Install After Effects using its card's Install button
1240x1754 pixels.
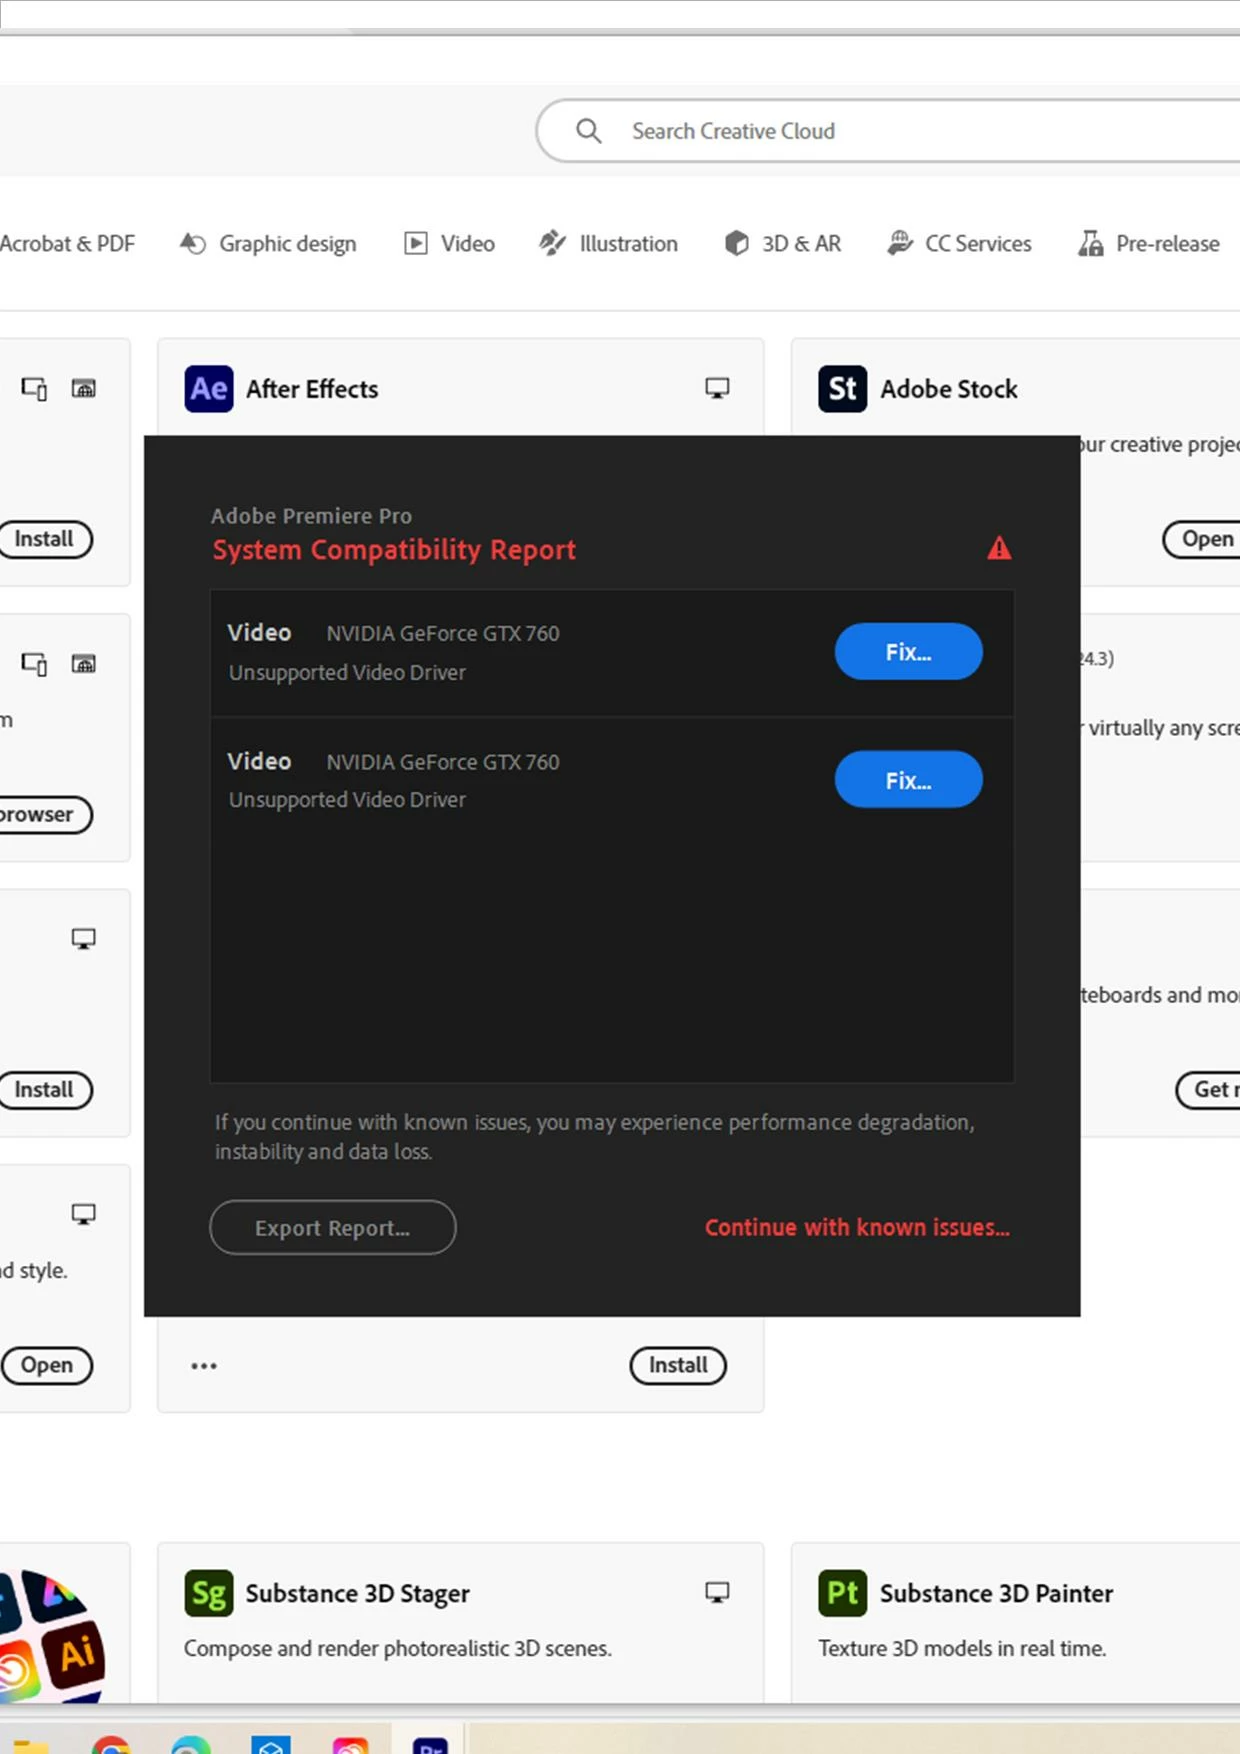click(x=678, y=1365)
